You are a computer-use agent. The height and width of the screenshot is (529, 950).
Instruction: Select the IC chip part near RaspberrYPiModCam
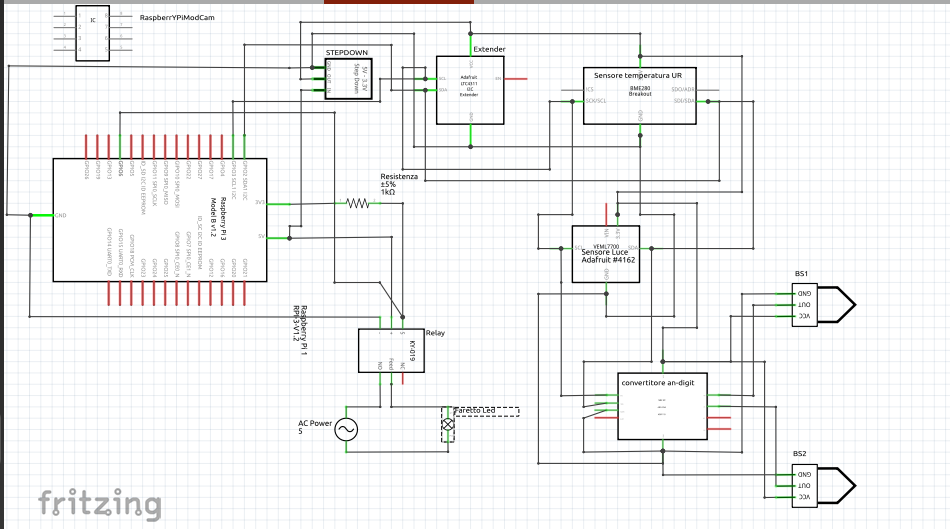coord(93,33)
